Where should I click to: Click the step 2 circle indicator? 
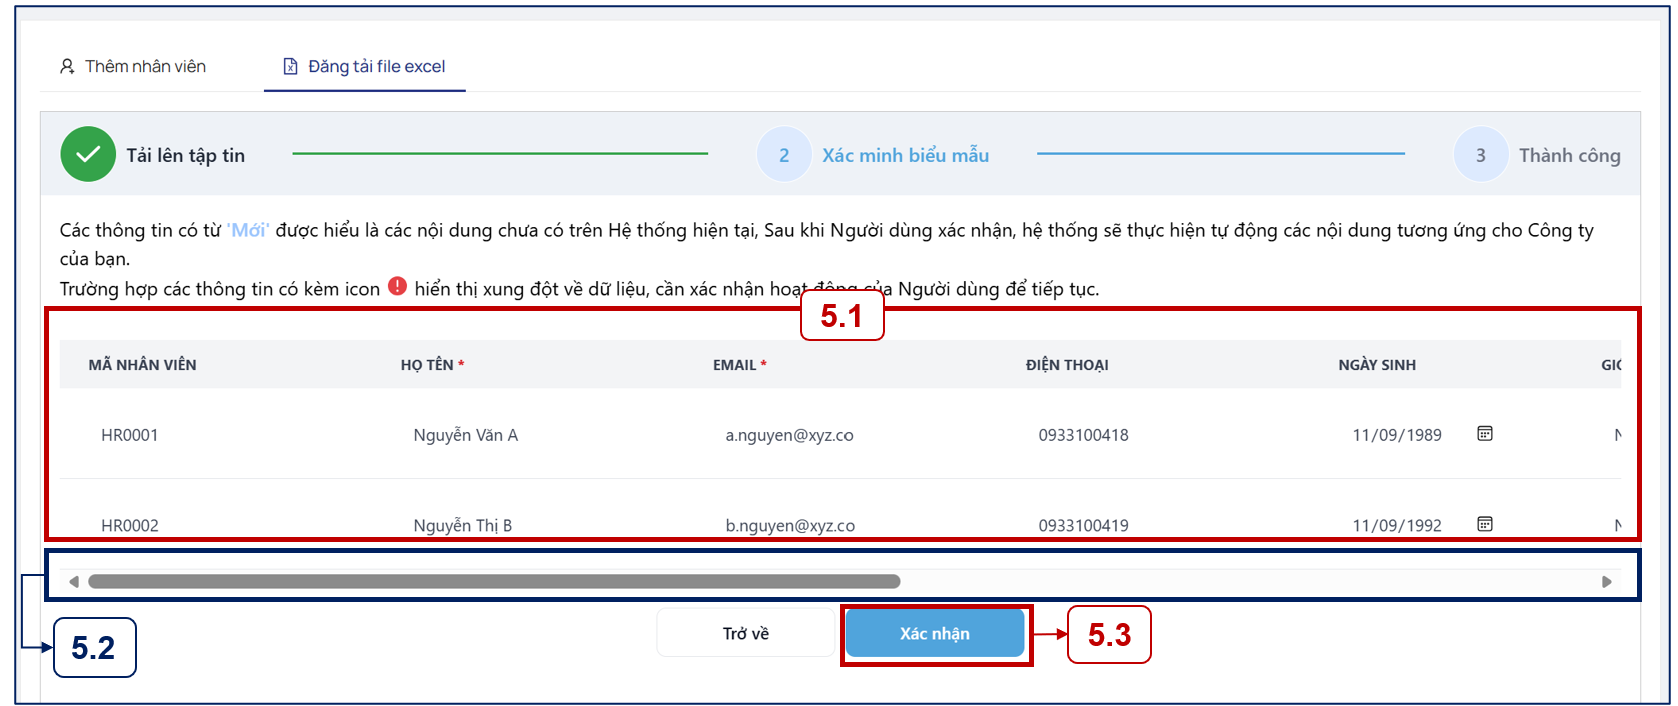[784, 155]
